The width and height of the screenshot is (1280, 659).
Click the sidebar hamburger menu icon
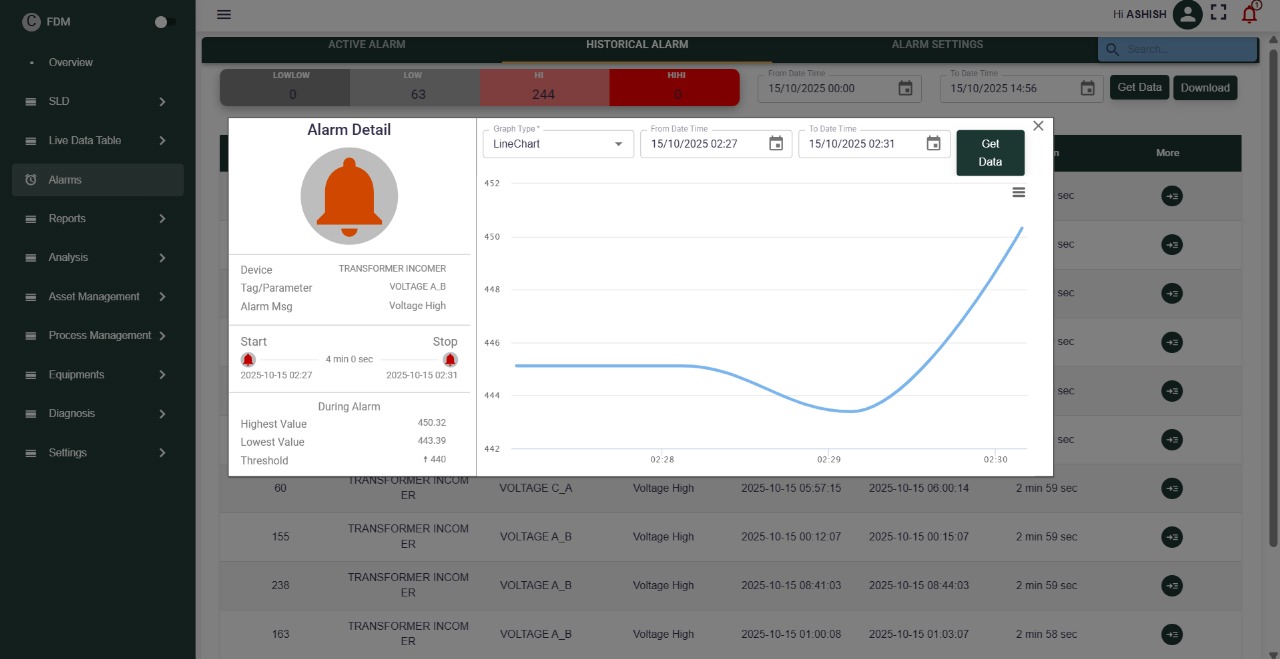point(223,14)
